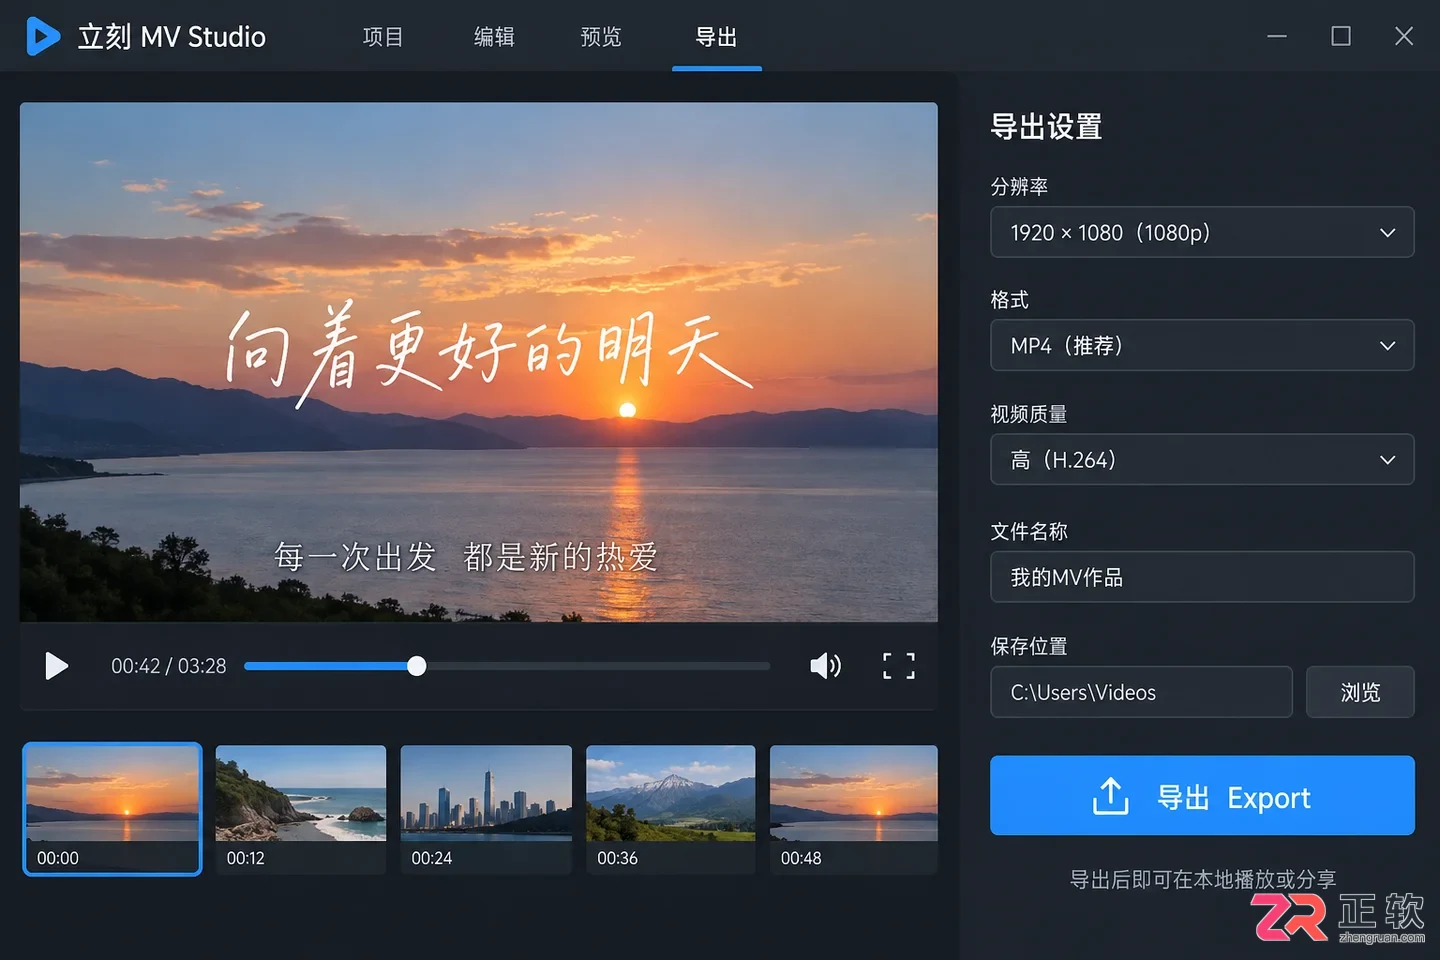Viewport: 1440px width, 960px height.
Task: Expand the resolution dropdown chevron arrow
Action: [1387, 233]
